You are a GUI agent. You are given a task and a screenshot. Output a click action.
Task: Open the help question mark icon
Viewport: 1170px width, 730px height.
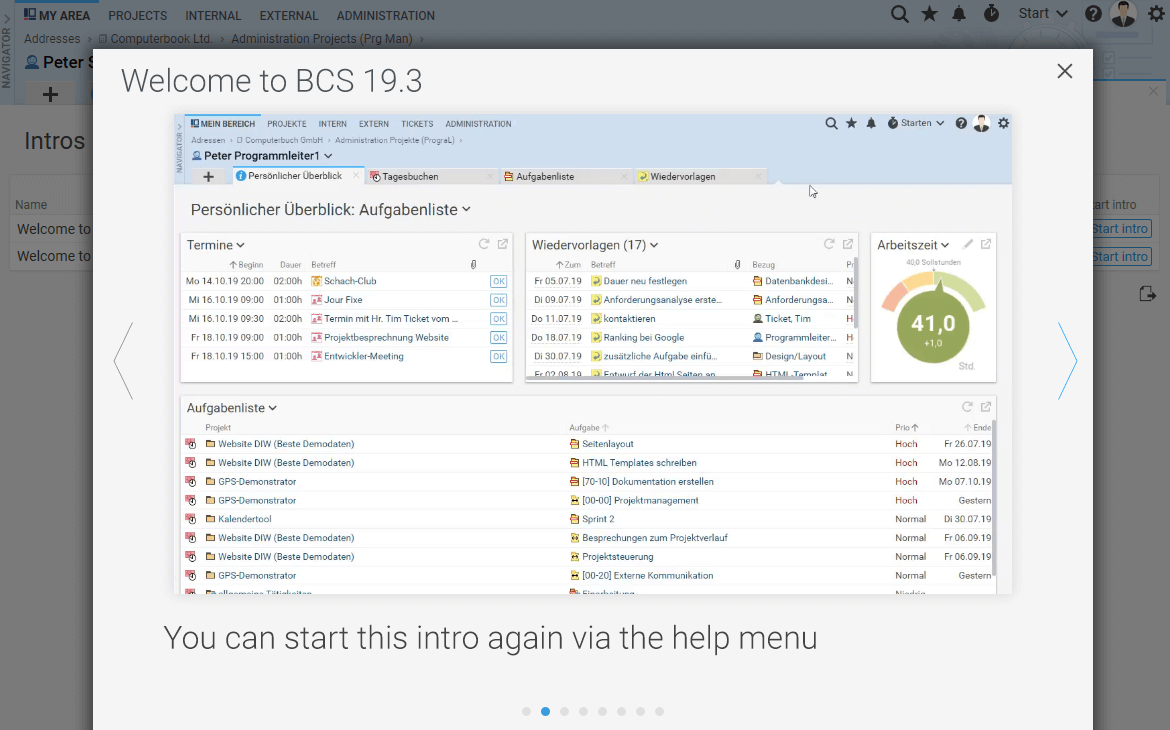pyautogui.click(x=1093, y=14)
